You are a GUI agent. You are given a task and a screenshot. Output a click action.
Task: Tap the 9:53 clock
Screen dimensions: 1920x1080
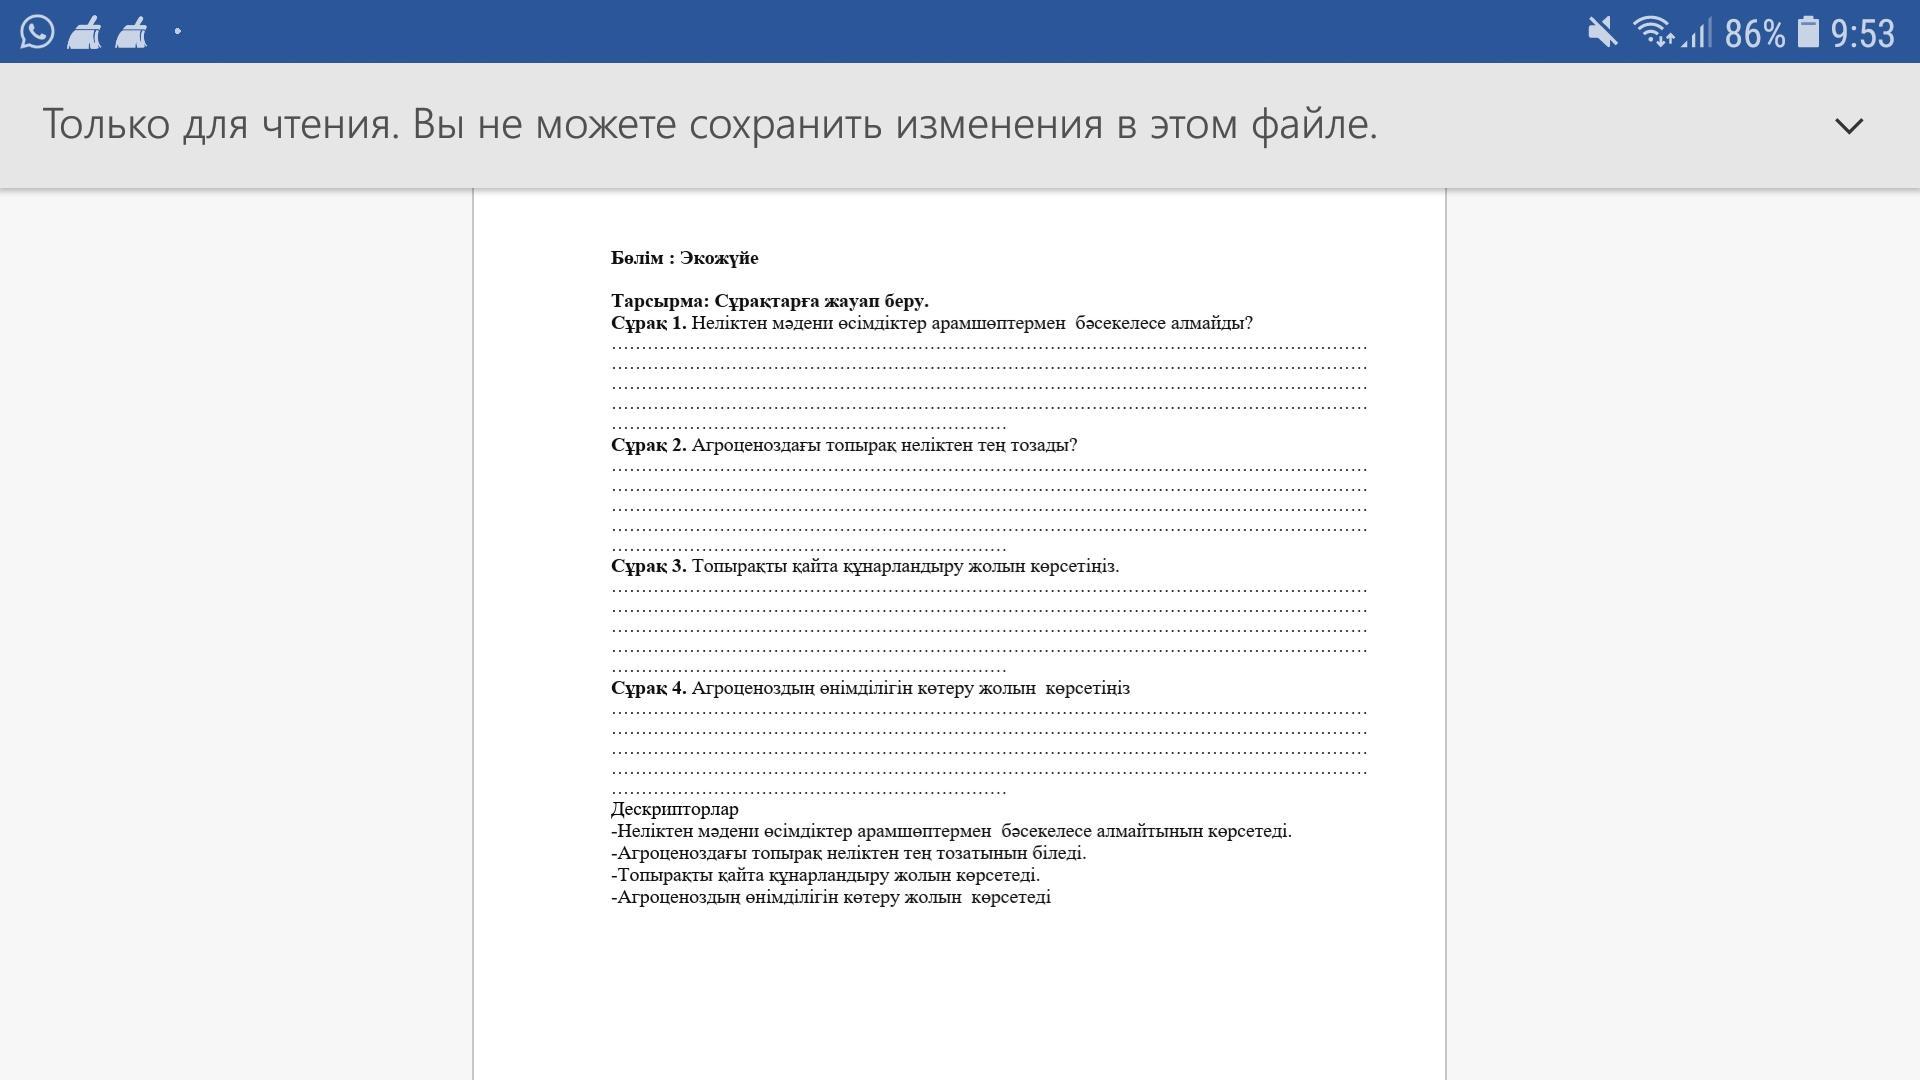1863,33
